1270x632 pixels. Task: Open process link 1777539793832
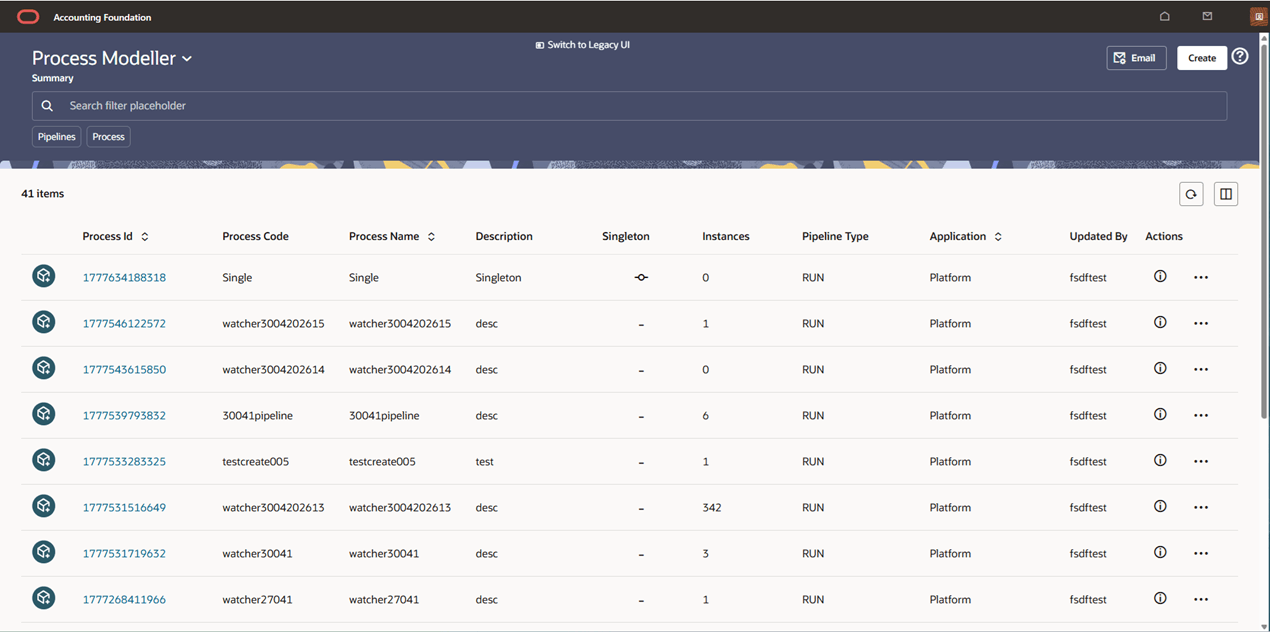pos(124,415)
